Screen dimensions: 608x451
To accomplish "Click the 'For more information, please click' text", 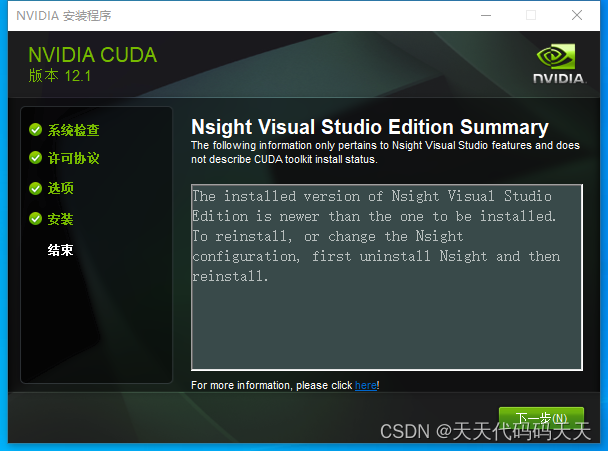I will coord(271,385).
